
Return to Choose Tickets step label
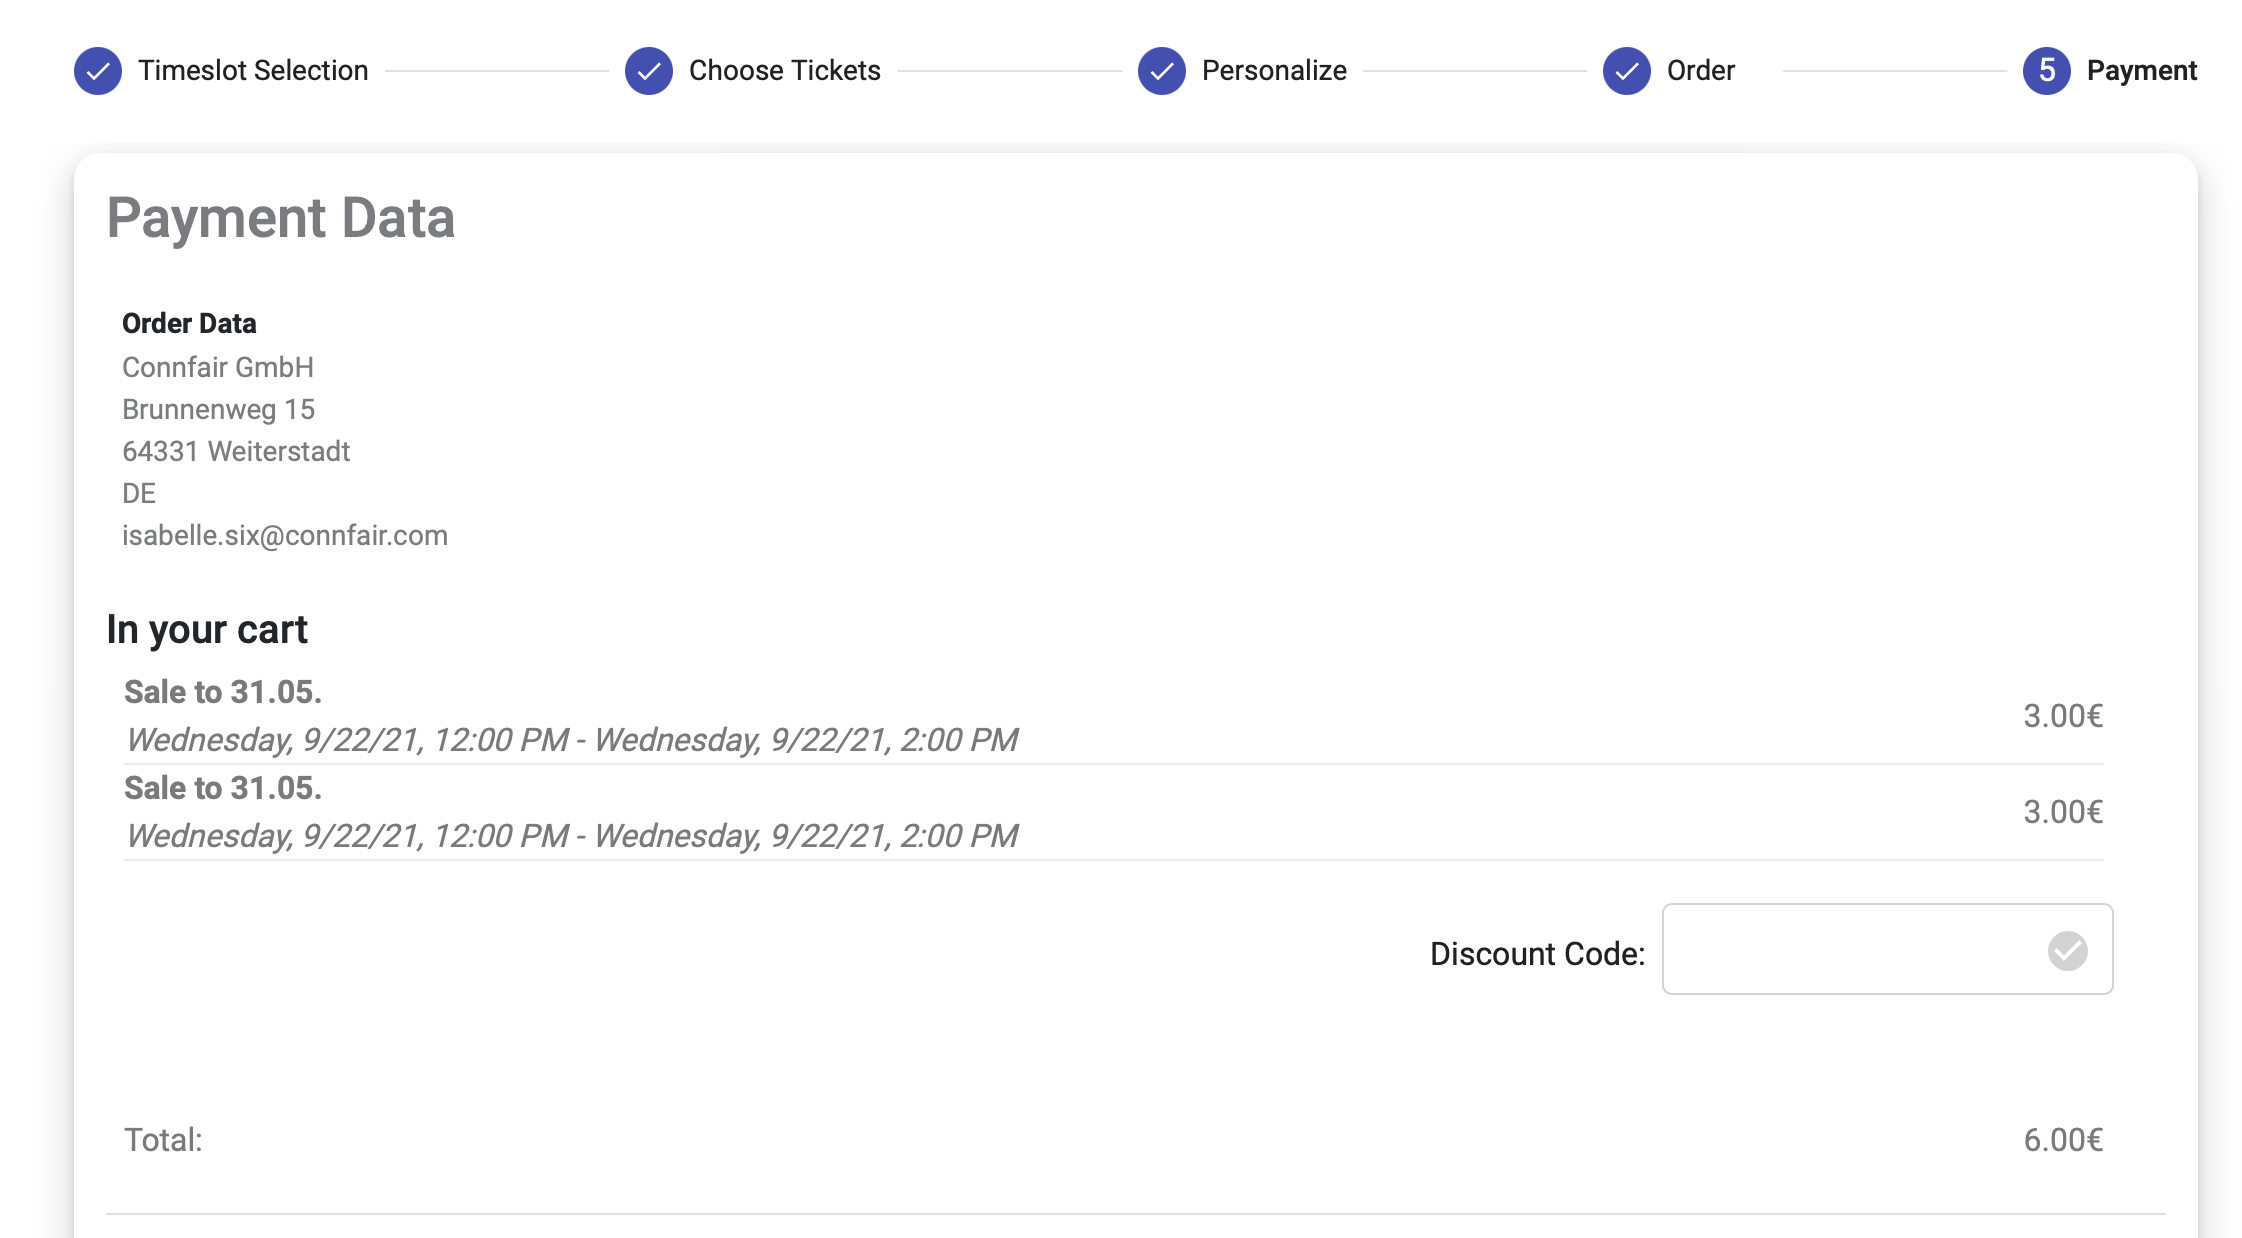tap(784, 71)
